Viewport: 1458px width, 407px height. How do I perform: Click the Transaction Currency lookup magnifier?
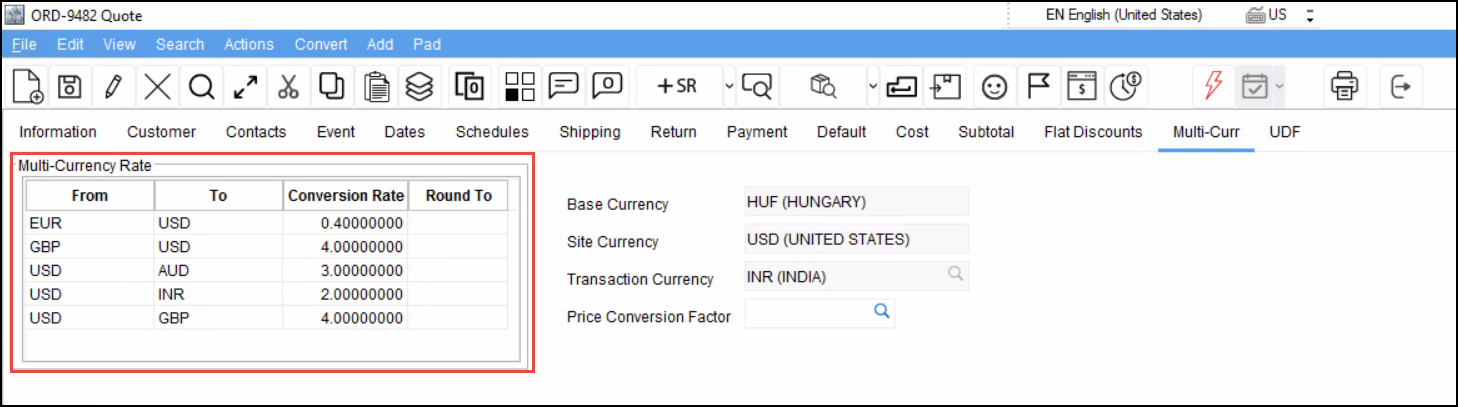point(955,274)
